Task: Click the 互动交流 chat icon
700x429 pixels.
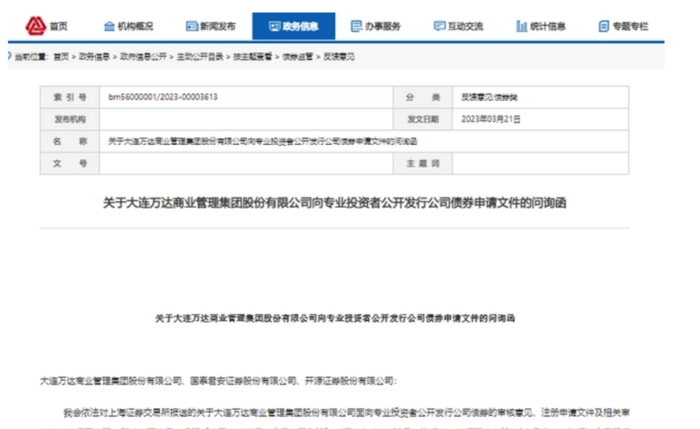Action: [x=439, y=26]
